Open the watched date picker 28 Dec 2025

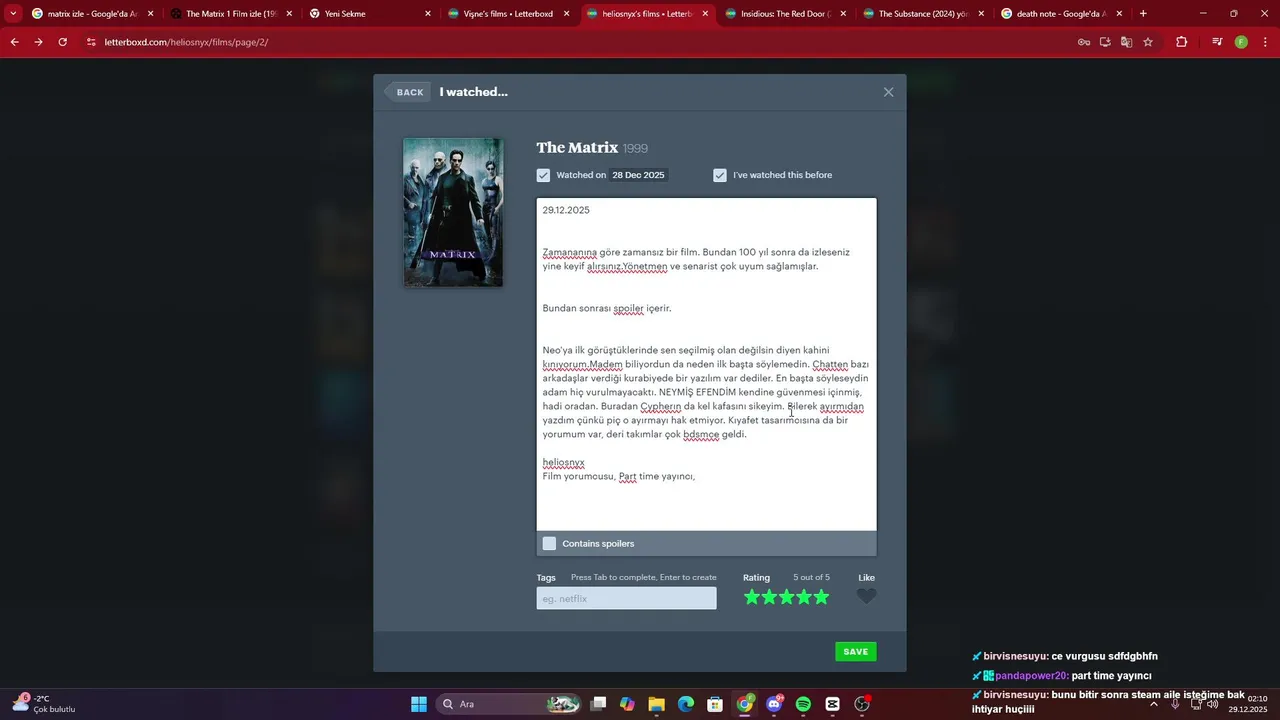(638, 175)
